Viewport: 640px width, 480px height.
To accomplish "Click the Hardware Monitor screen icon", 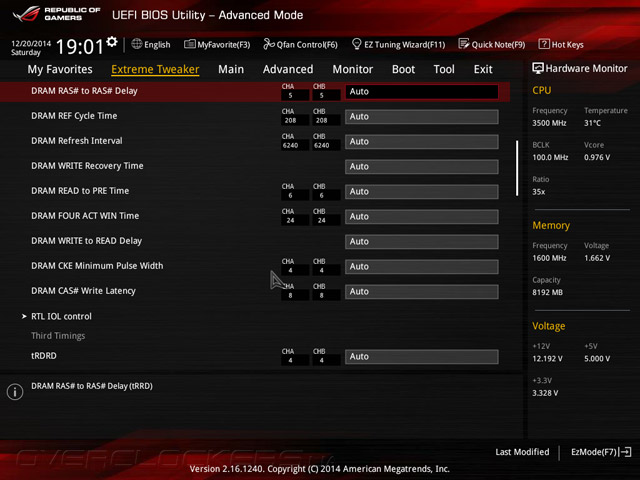I will click(x=538, y=68).
